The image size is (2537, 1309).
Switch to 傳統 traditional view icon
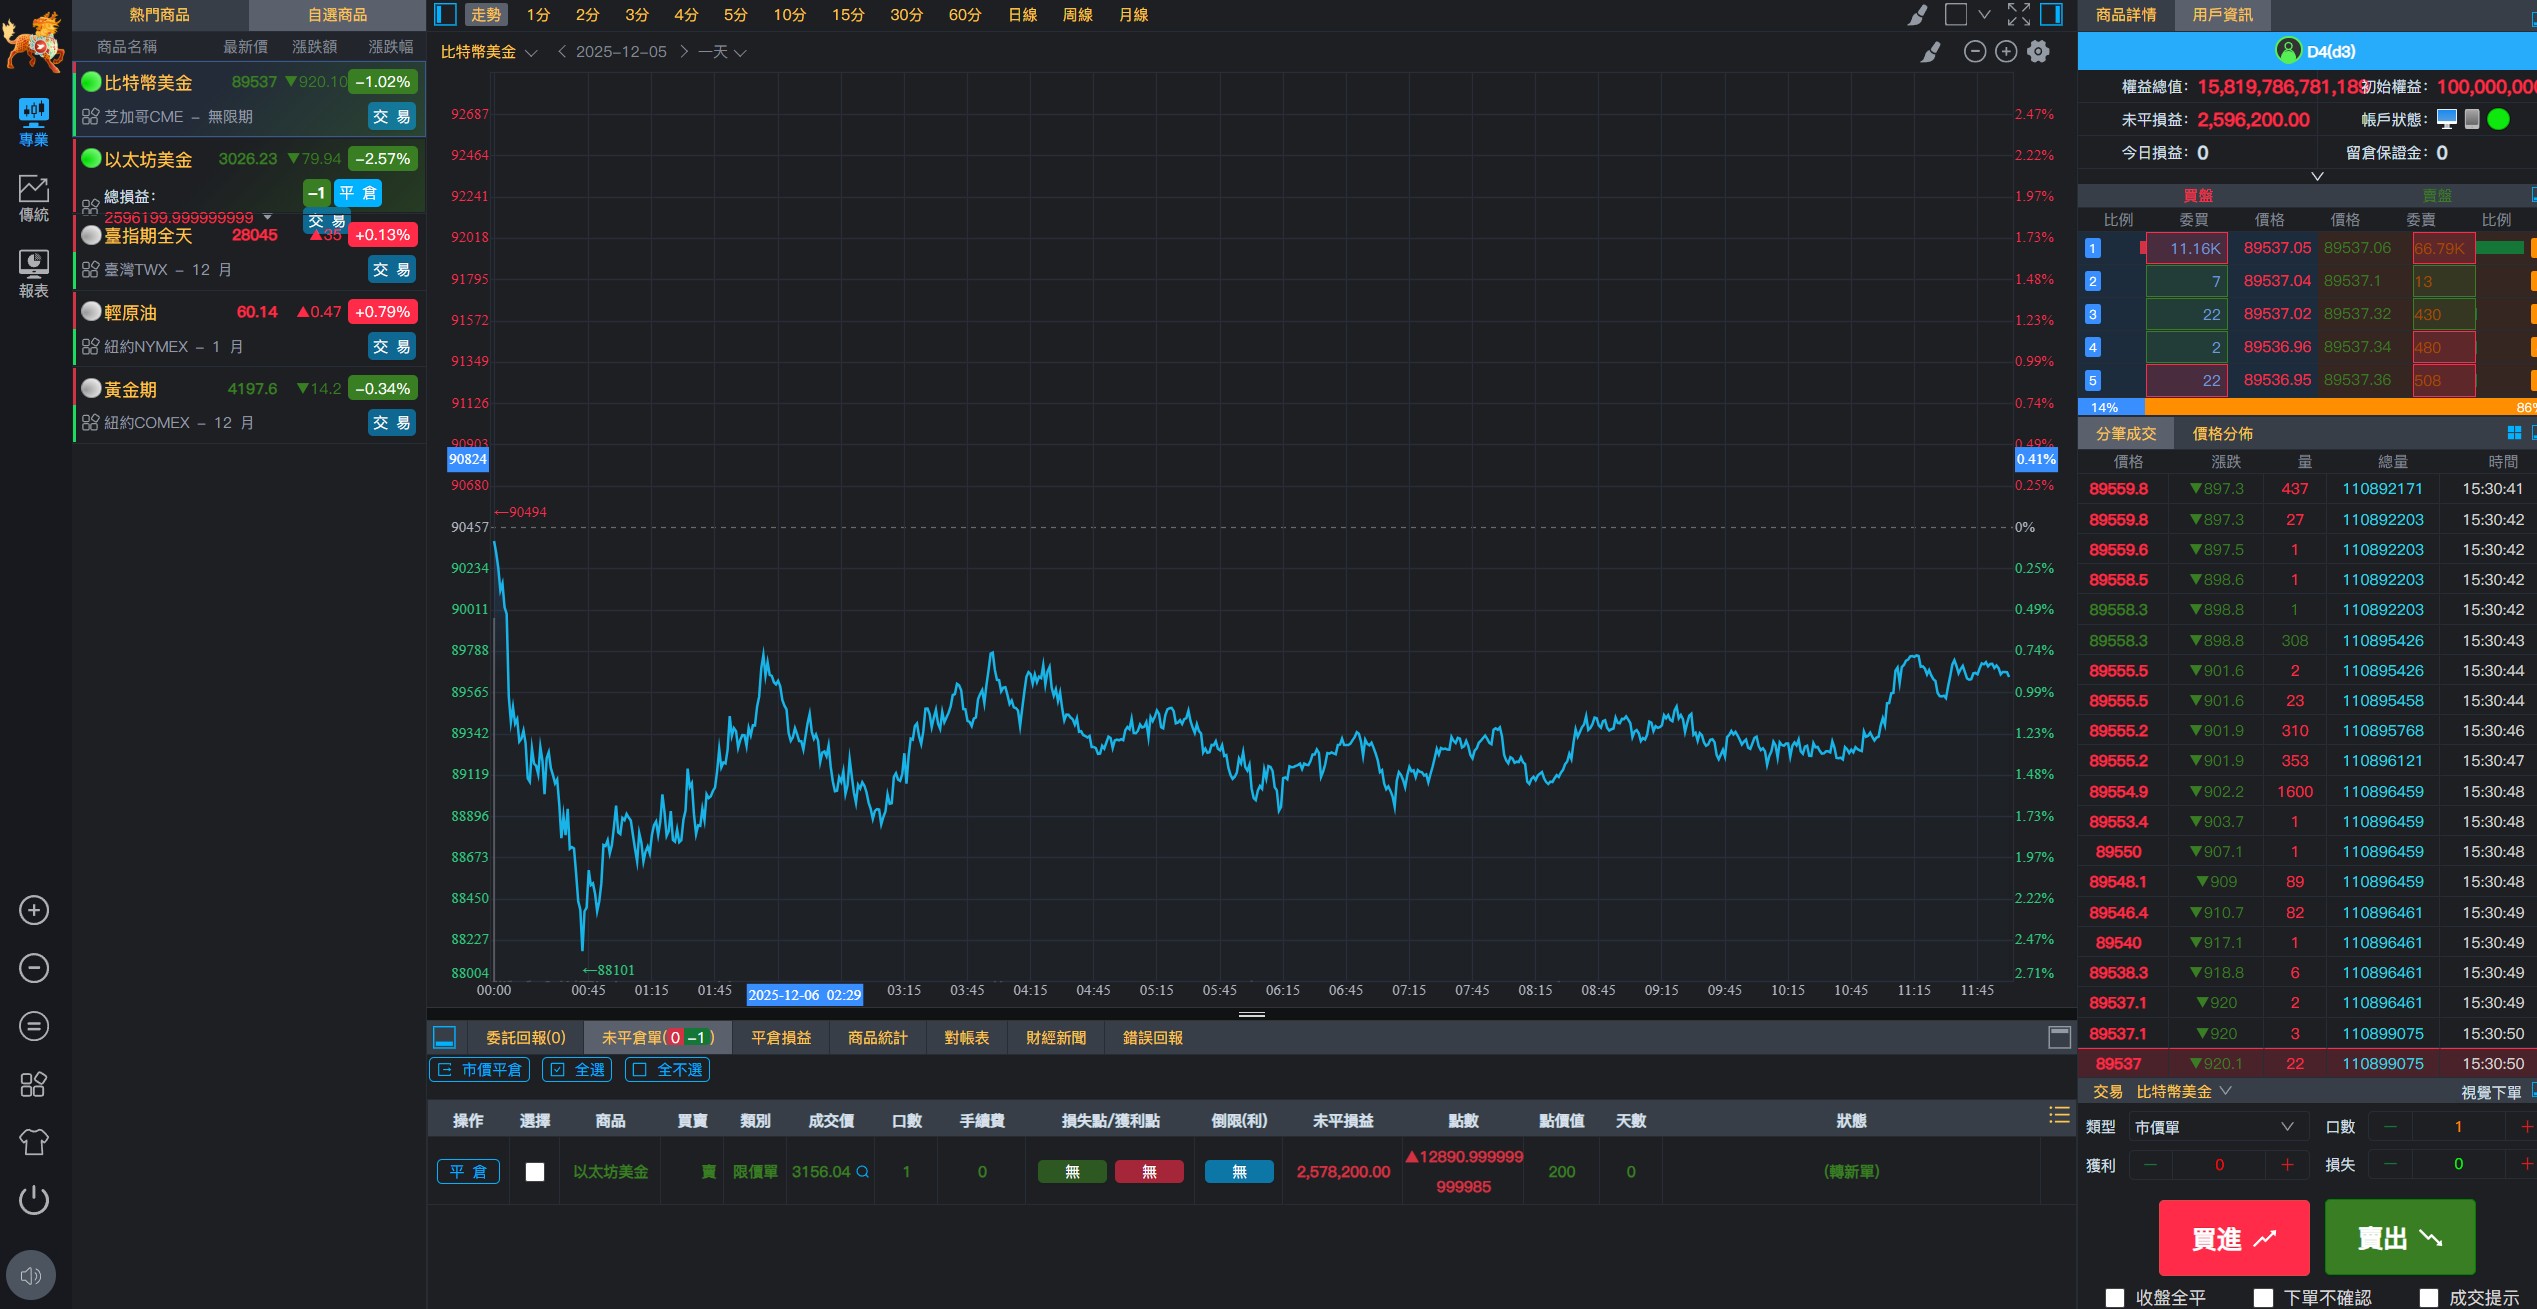33,197
